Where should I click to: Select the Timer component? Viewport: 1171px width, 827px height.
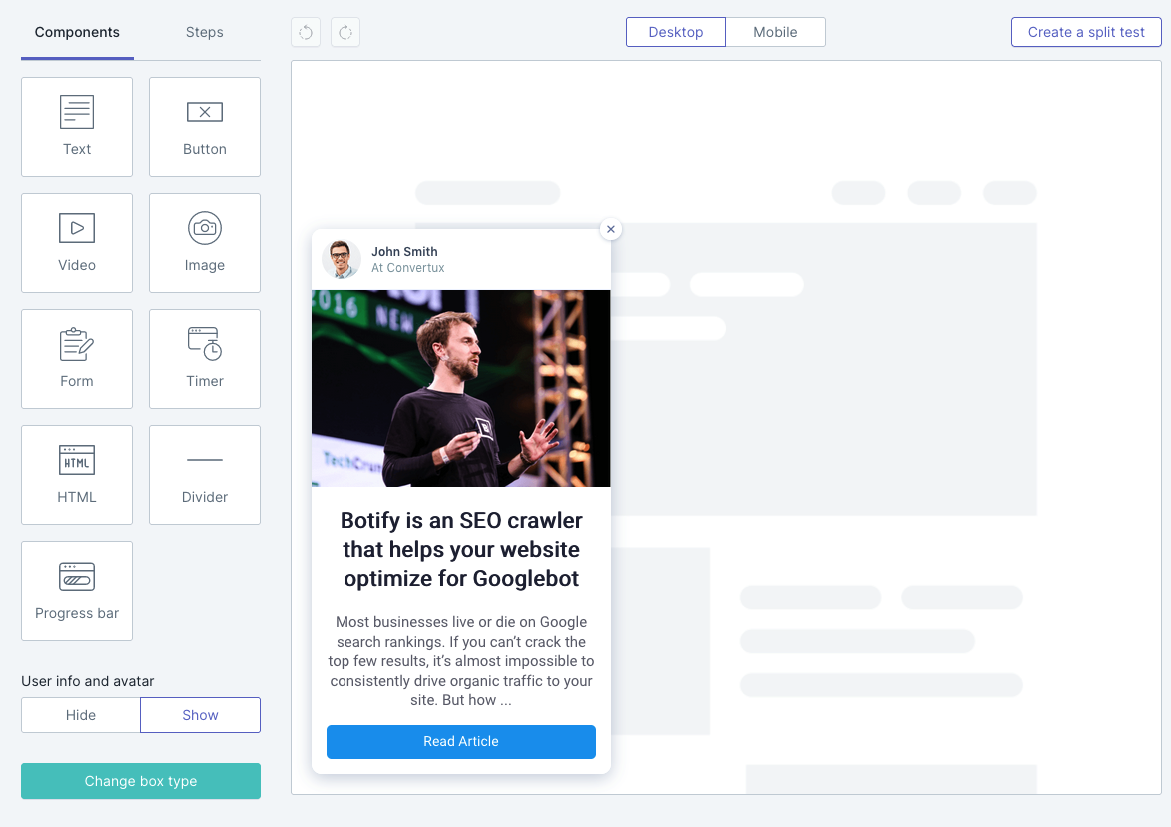tap(205, 359)
